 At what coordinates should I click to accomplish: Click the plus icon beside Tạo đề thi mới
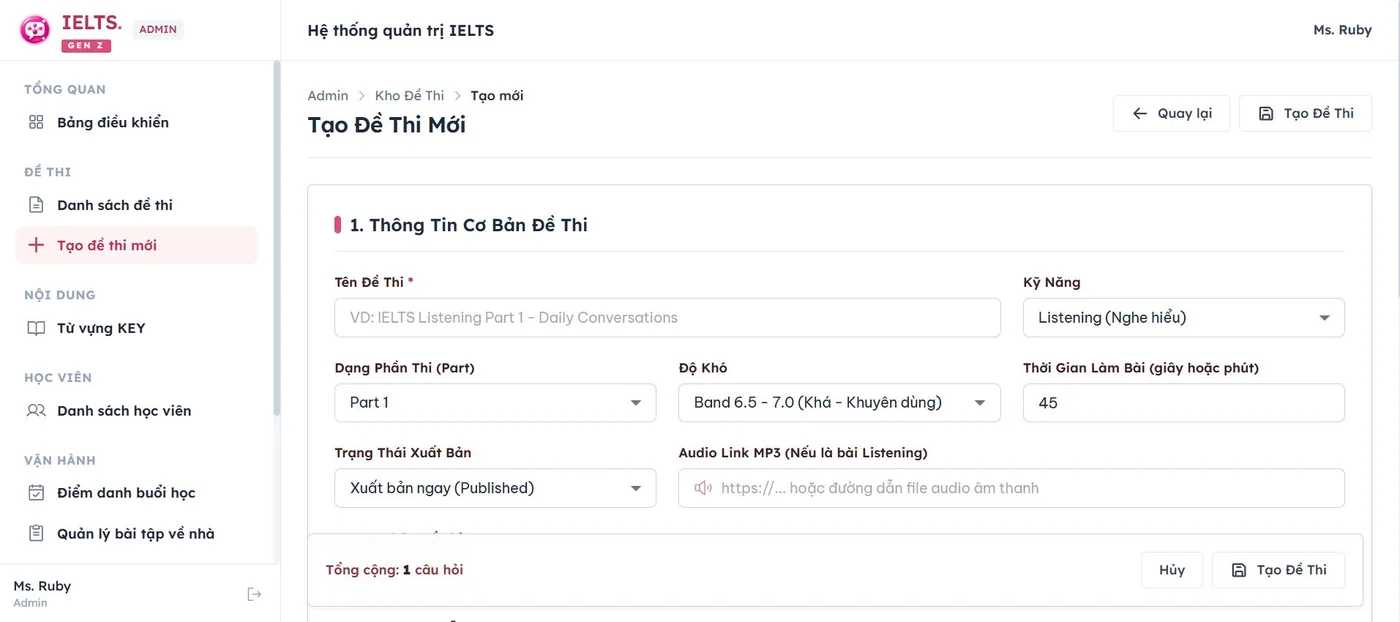coord(36,245)
